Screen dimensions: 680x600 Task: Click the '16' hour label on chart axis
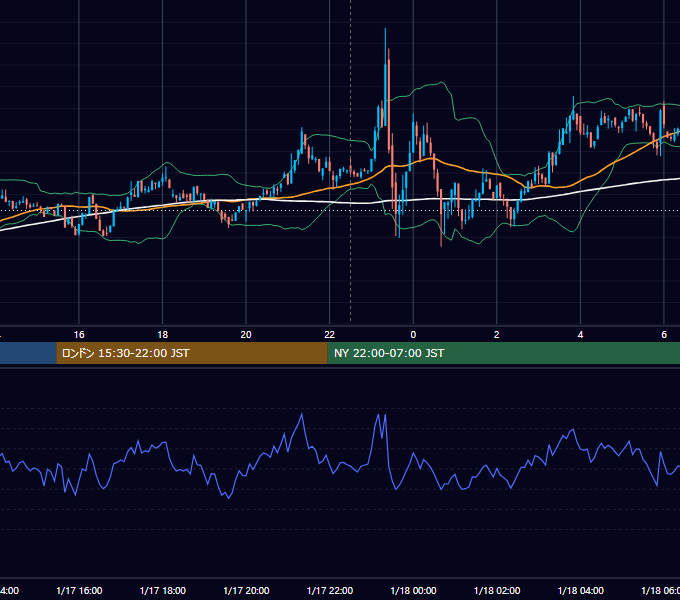tap(79, 335)
